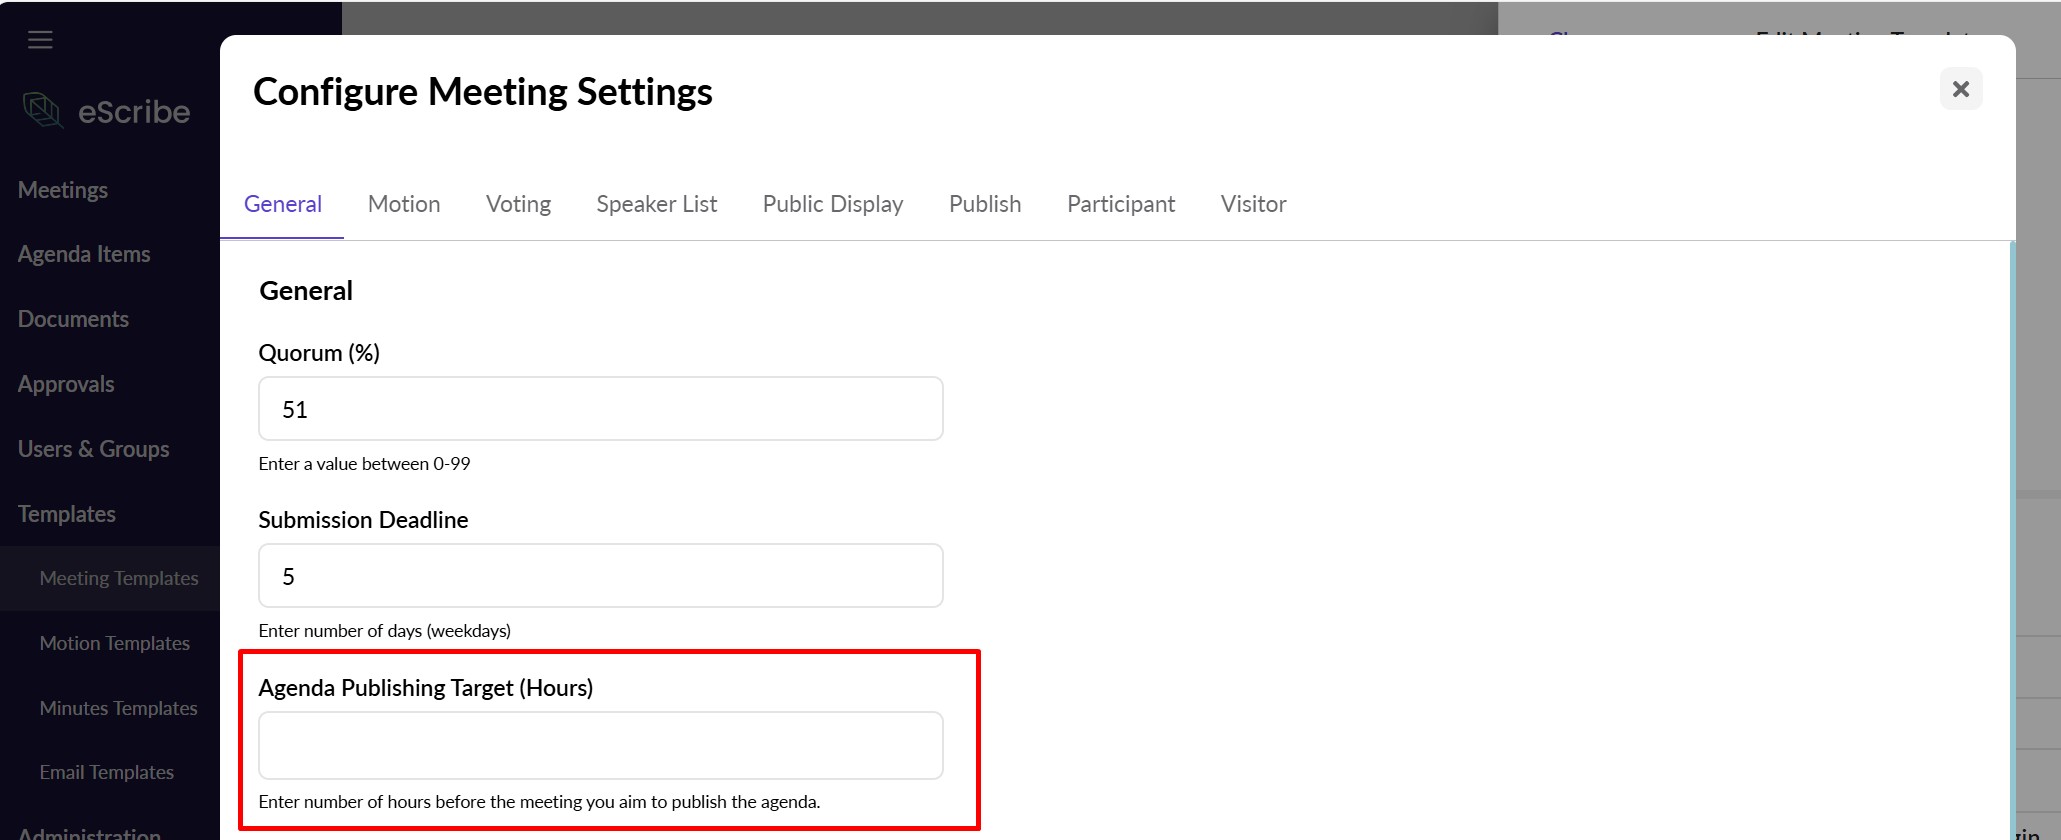Open Meetings in the sidebar
This screenshot has height=840, width=2061.
point(63,190)
